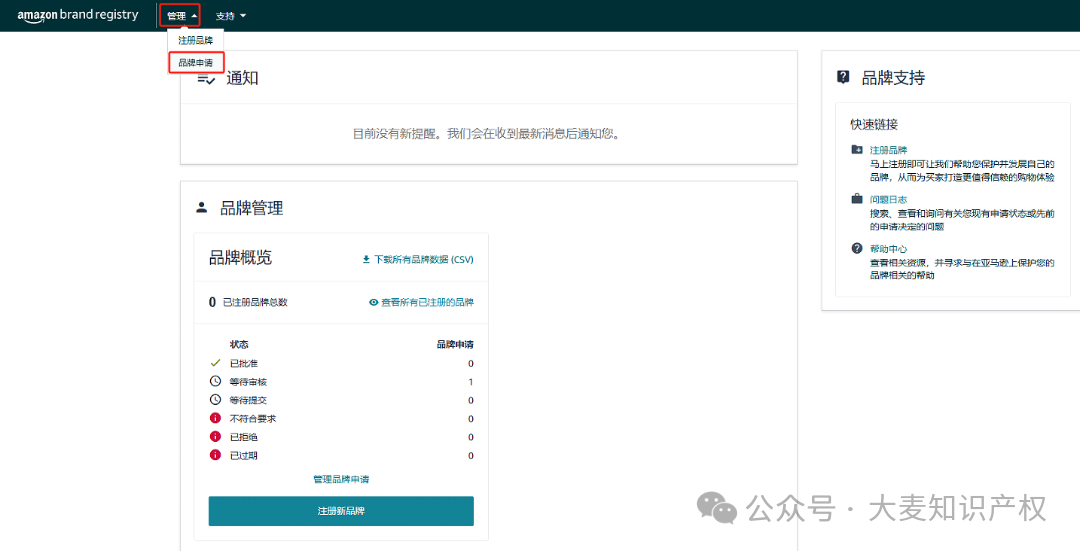Click the 品牌支持 help bubble icon

(843, 77)
